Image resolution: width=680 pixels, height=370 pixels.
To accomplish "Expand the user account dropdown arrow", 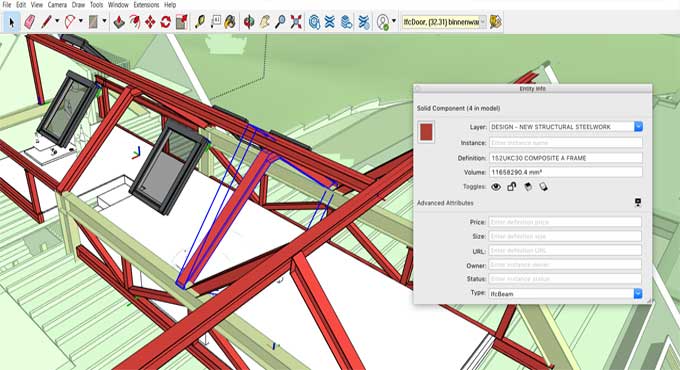I will [x=394, y=21].
